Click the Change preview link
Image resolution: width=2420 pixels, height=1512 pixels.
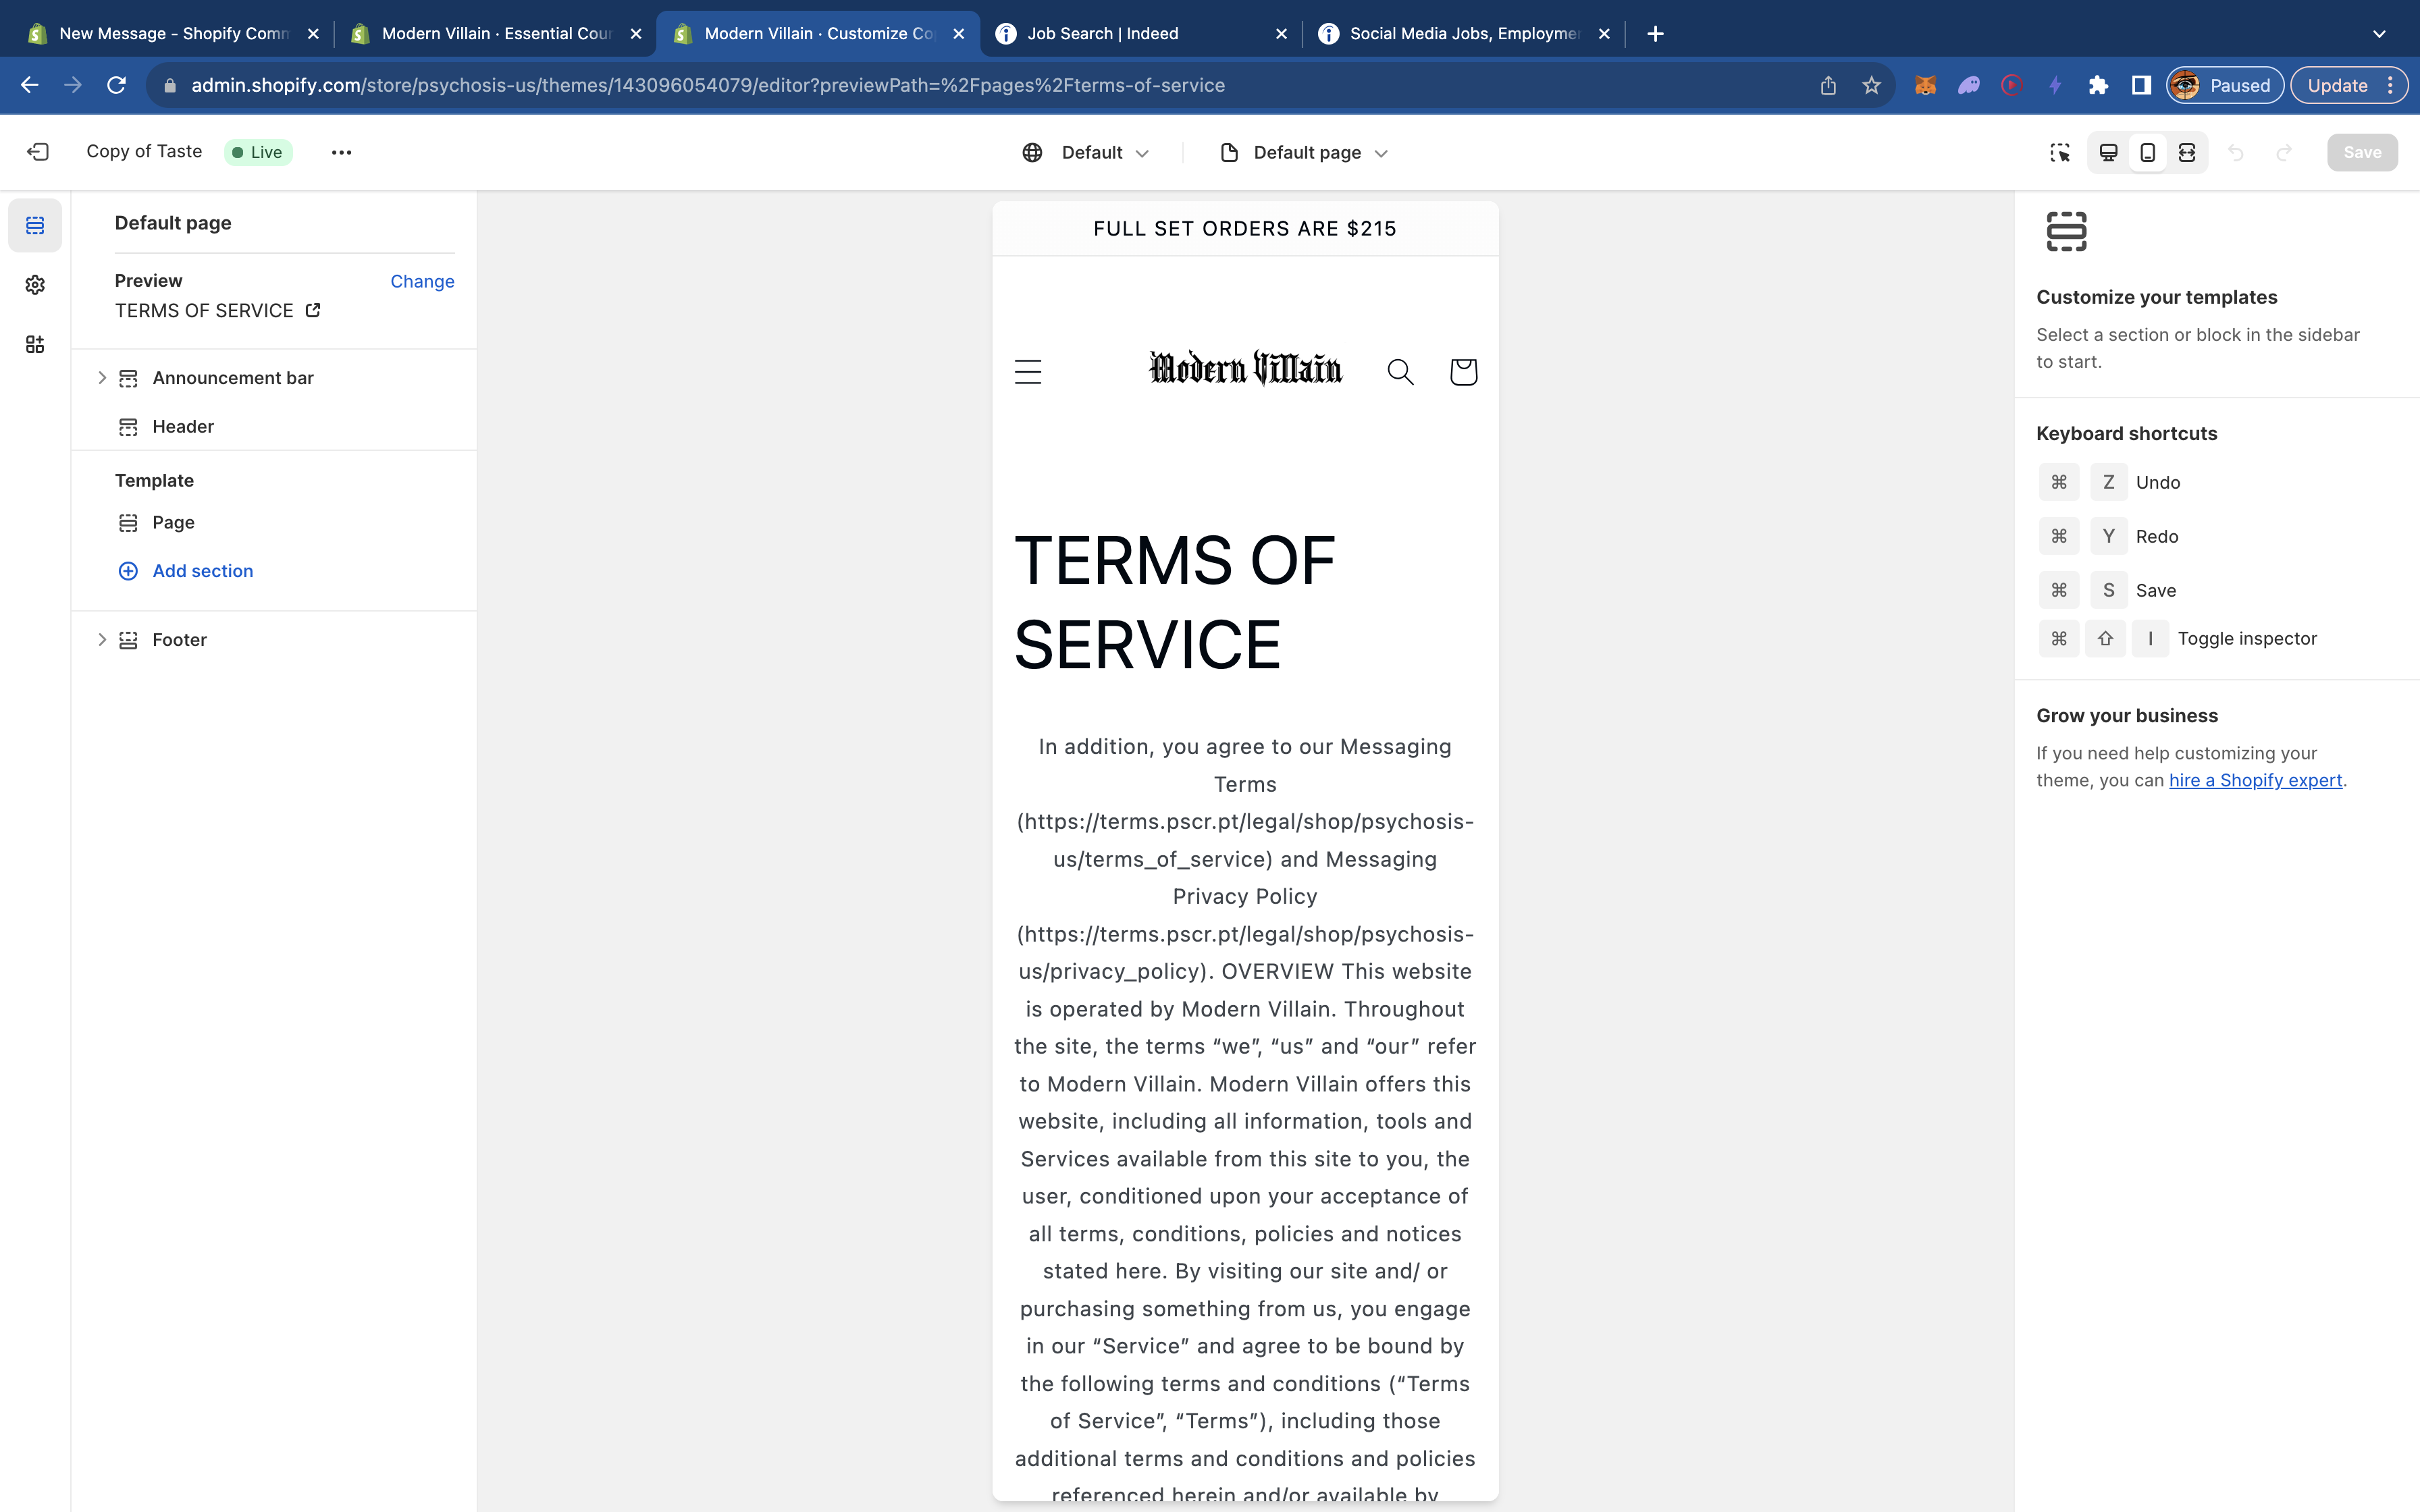coord(422,281)
